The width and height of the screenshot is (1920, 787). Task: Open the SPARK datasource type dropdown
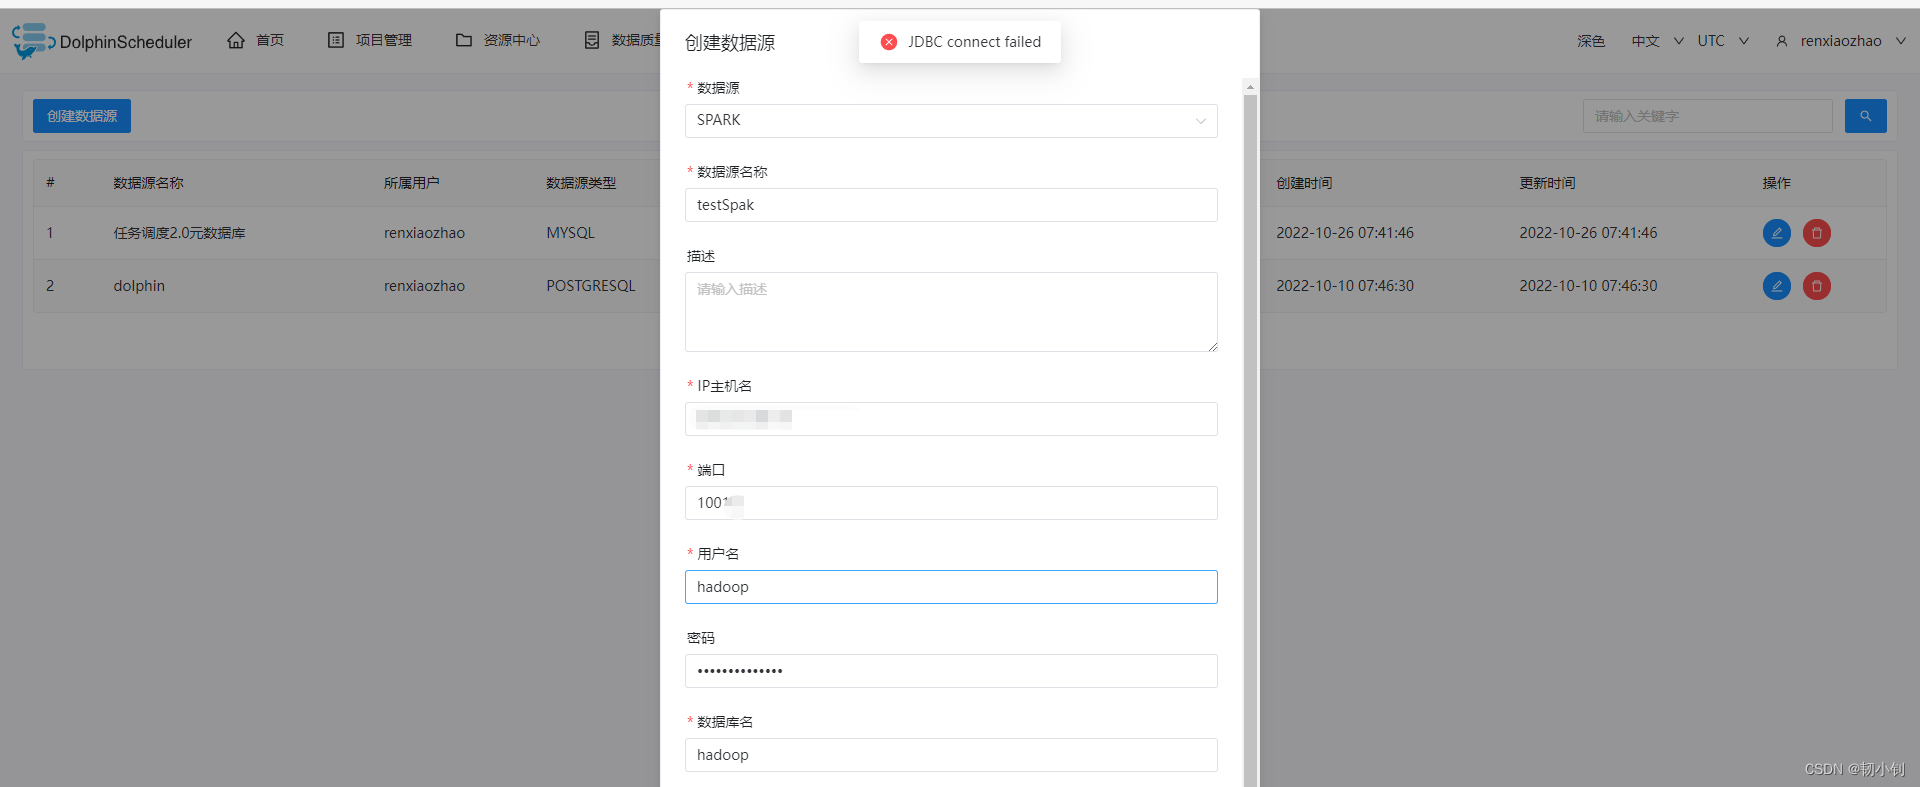(951, 121)
